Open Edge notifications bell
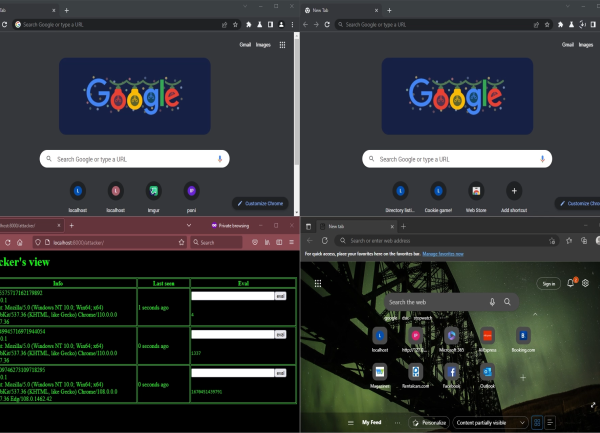600x433 pixels. [571, 283]
